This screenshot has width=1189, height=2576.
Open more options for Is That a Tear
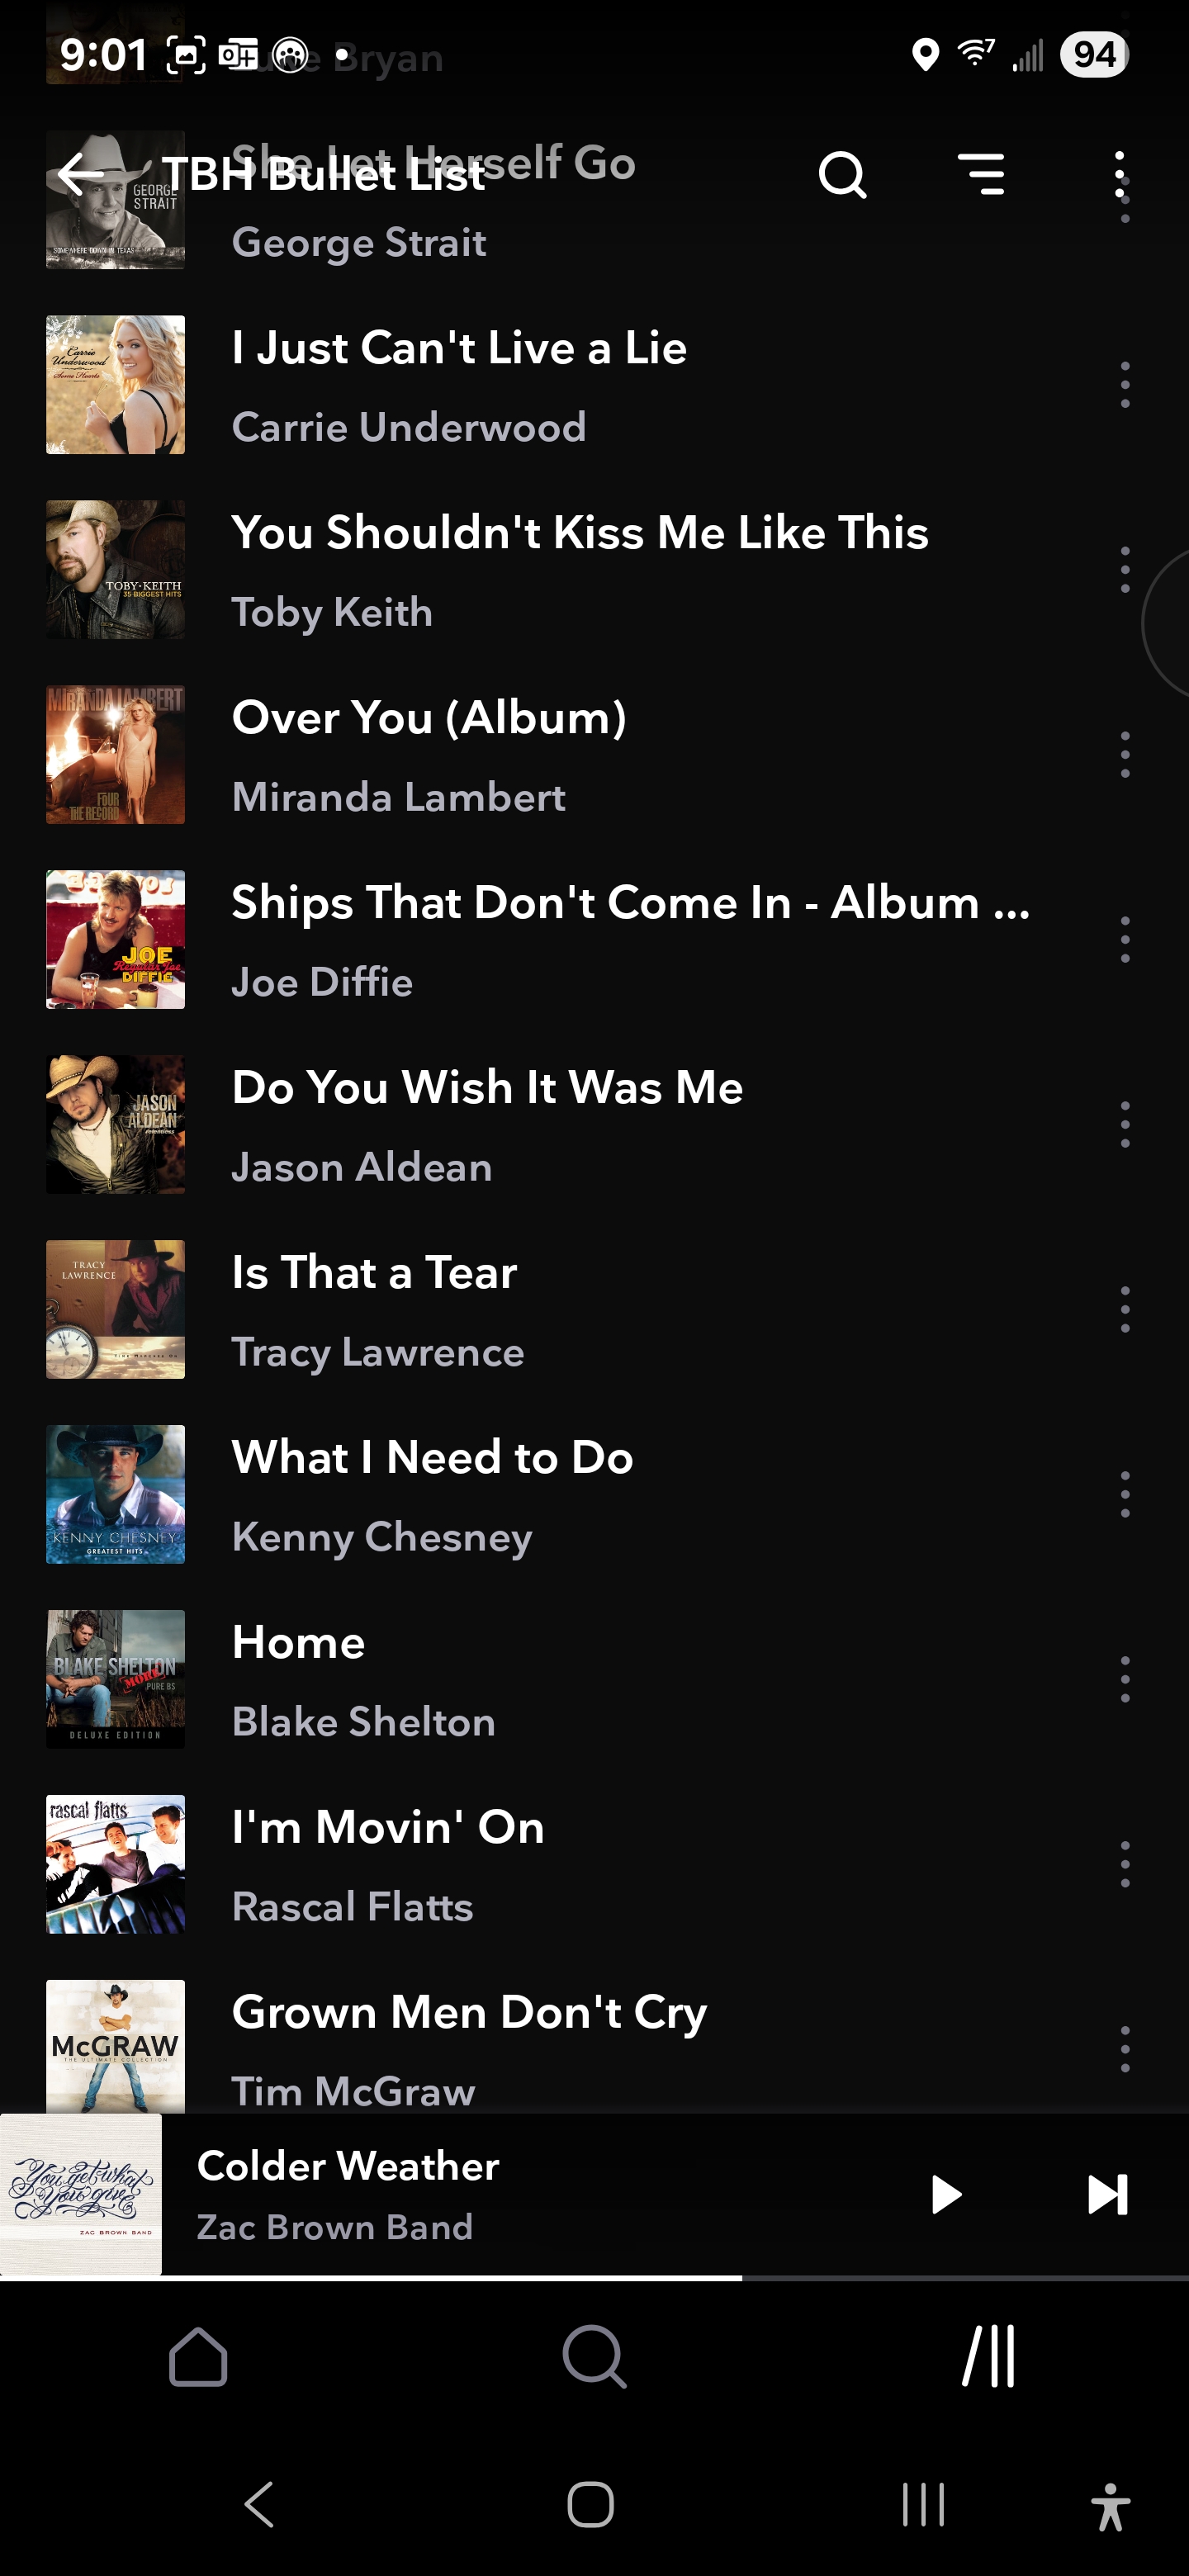coord(1125,1310)
